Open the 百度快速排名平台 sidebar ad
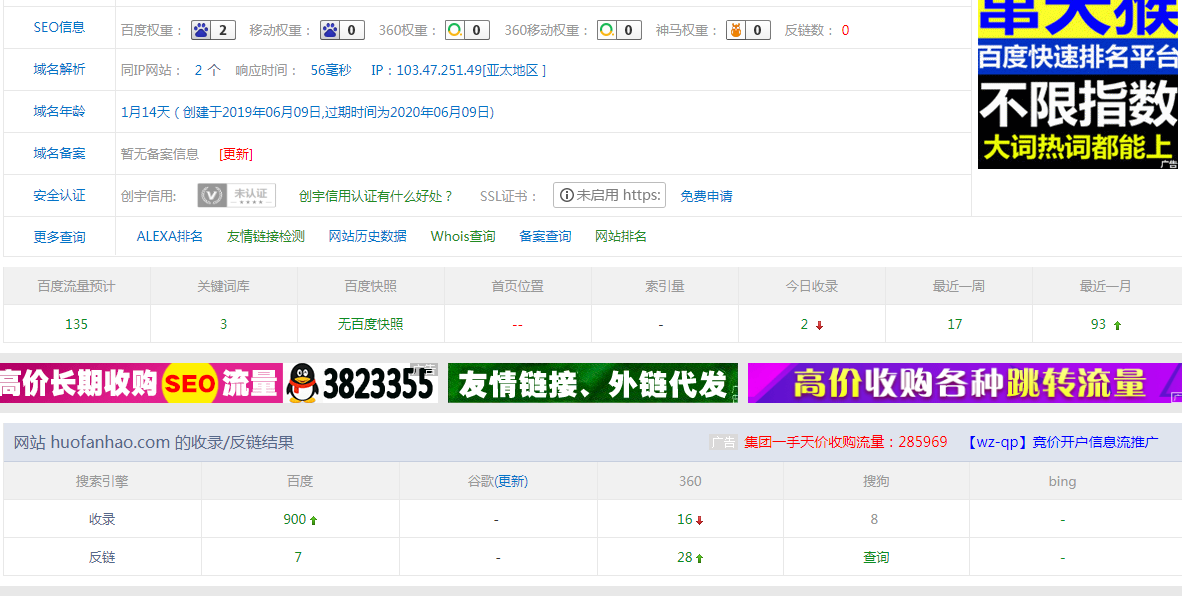1182x601 pixels. pyautogui.click(x=1078, y=84)
